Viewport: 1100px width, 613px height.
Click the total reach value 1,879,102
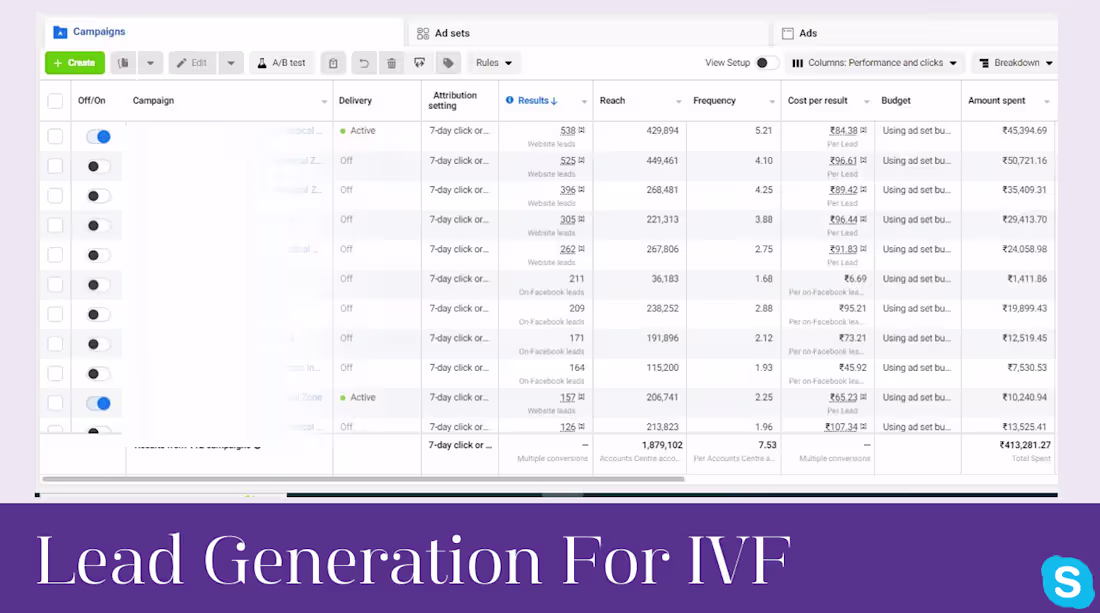point(662,445)
